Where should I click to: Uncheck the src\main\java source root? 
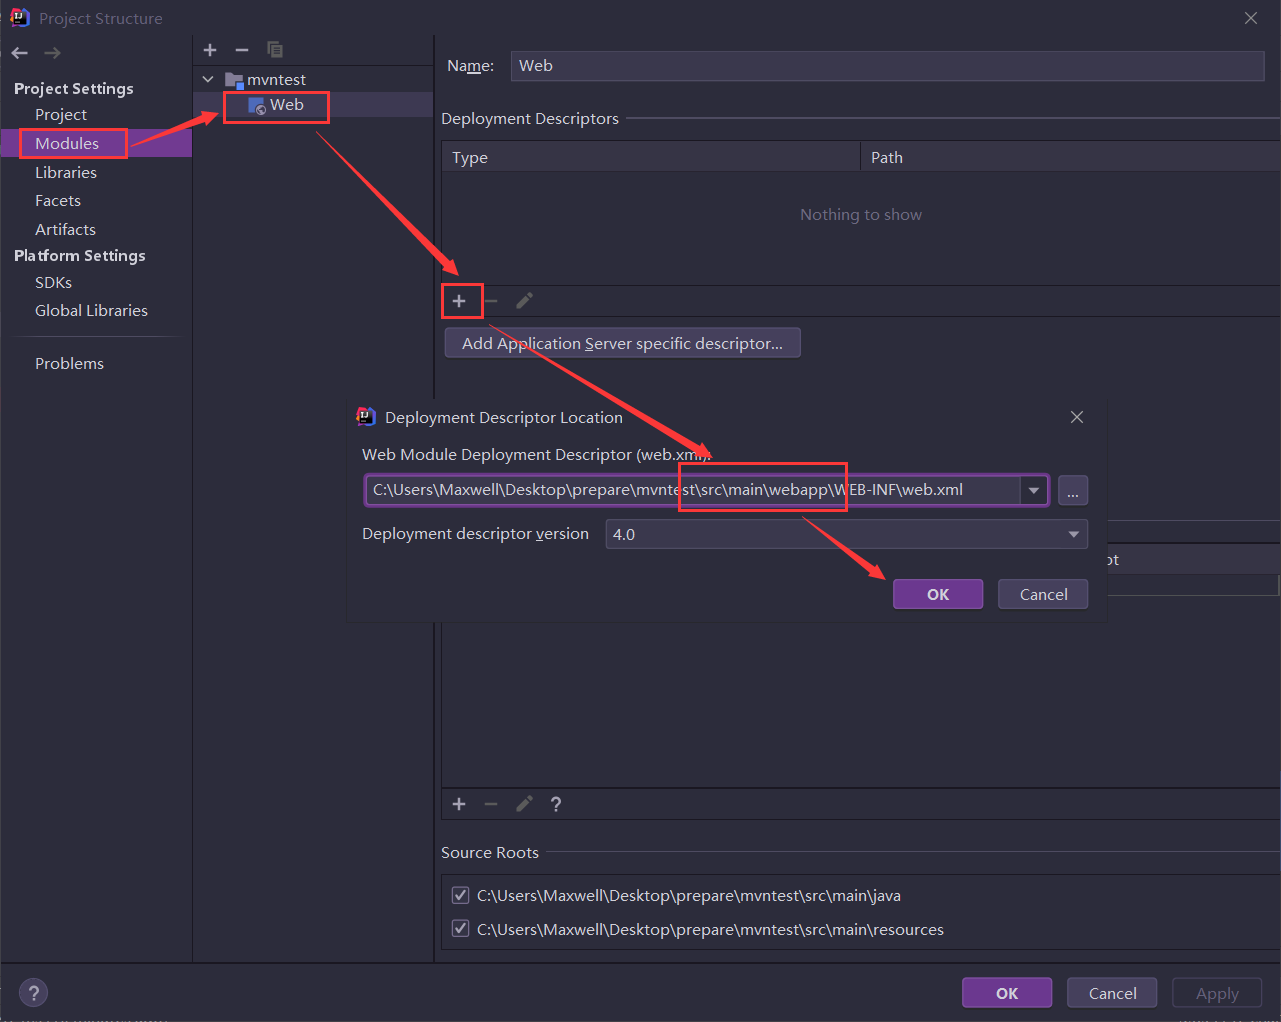(x=461, y=896)
